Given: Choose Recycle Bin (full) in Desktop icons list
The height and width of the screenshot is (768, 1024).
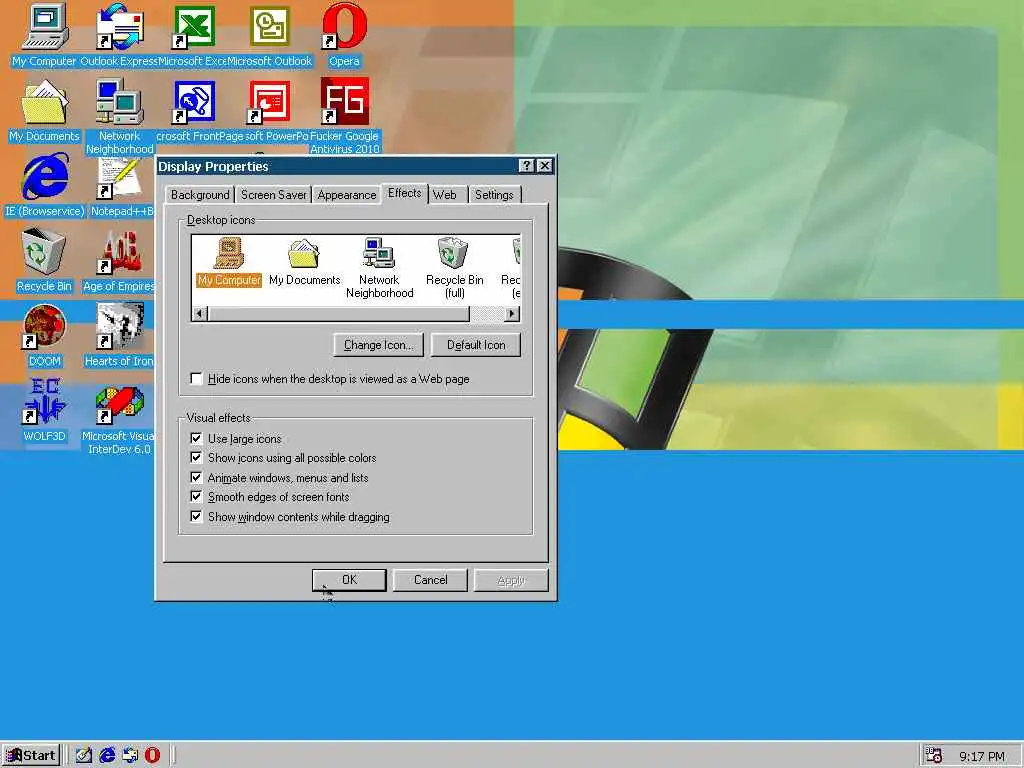Looking at the screenshot, I should click(455, 268).
